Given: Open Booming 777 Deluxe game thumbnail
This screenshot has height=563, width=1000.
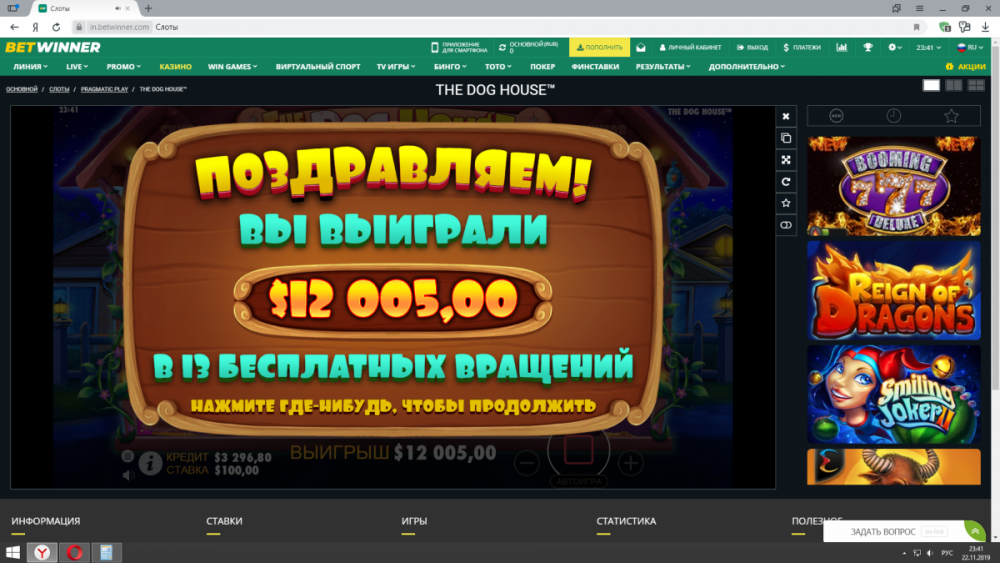Looking at the screenshot, I should pos(893,186).
